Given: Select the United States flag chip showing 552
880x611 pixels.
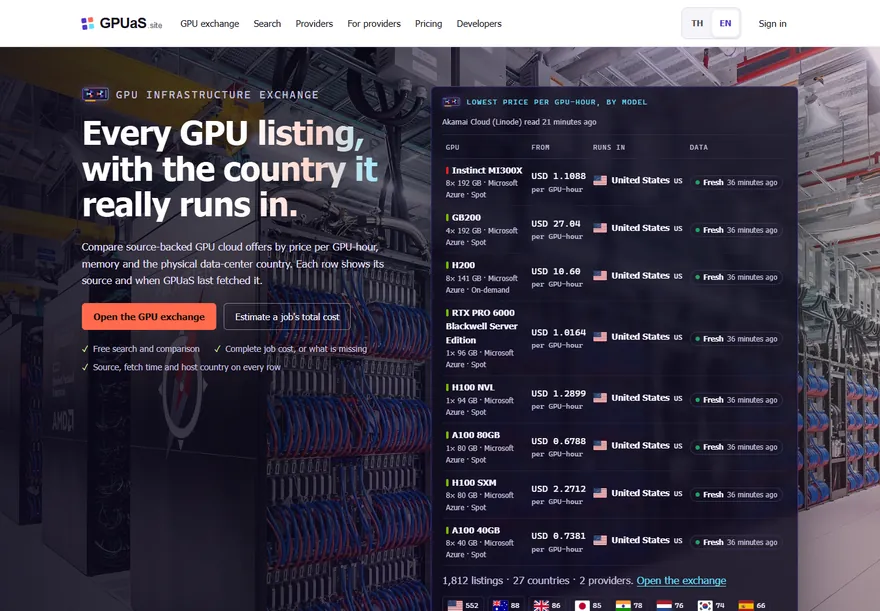Looking at the screenshot, I should click(463, 605).
